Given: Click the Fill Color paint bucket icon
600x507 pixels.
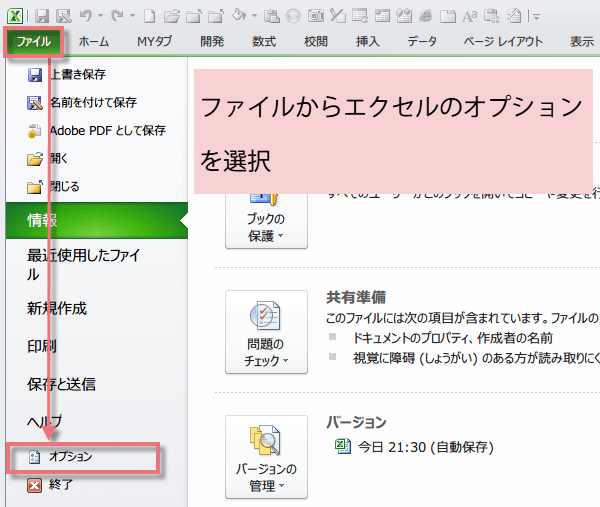Looking at the screenshot, I should (x=239, y=15).
